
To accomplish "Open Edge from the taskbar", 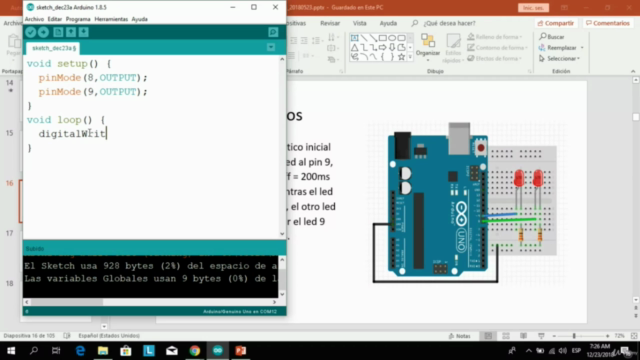I will pyautogui.click(x=80, y=351).
